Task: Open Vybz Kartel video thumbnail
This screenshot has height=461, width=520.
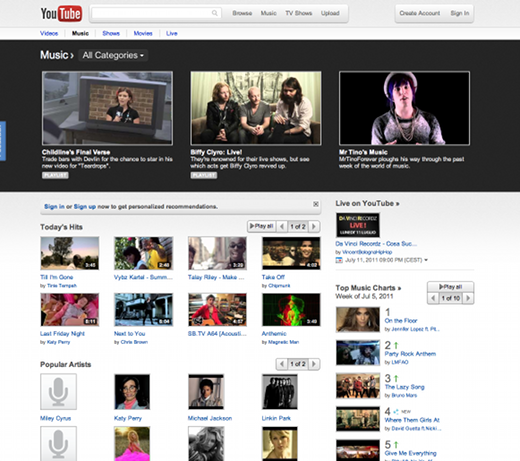Action: (x=144, y=253)
